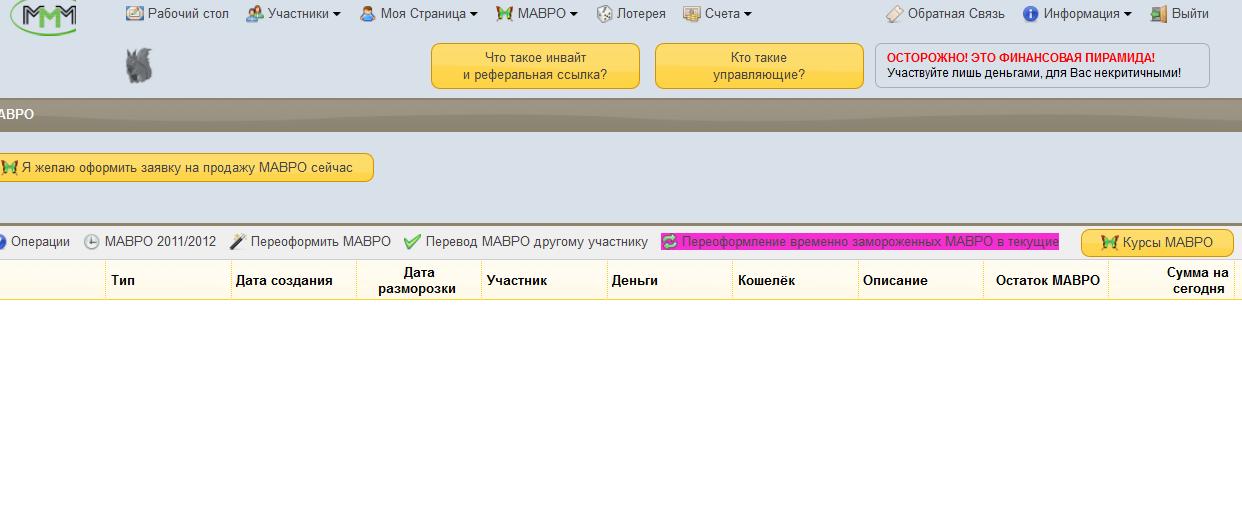
Task: Expand the Участники dropdown arrow
Action: [337, 15]
